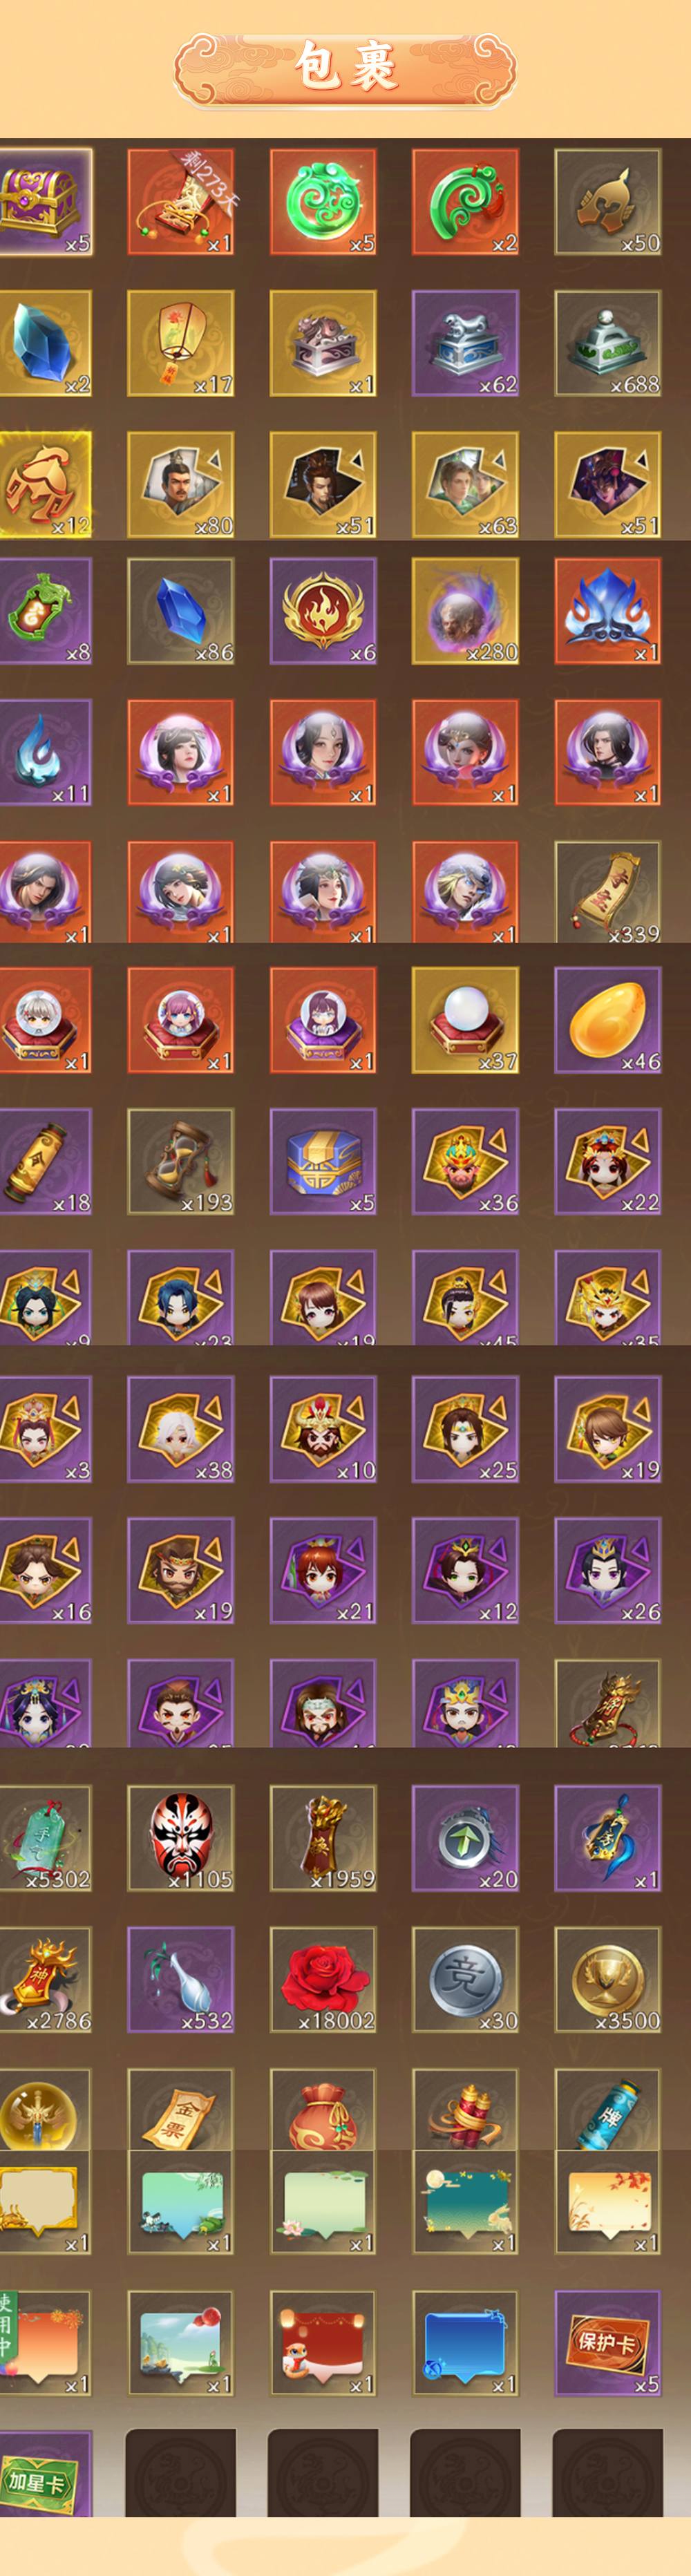Select the purple treasure chest item
Screen dimensions: 691x2576
click(45, 202)
